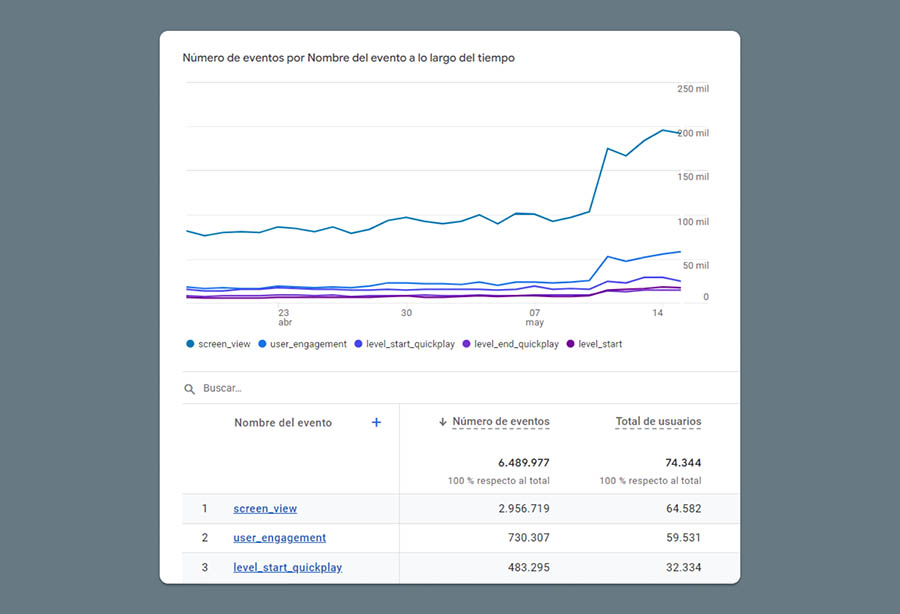Click the magnifying glass search icon

189,388
